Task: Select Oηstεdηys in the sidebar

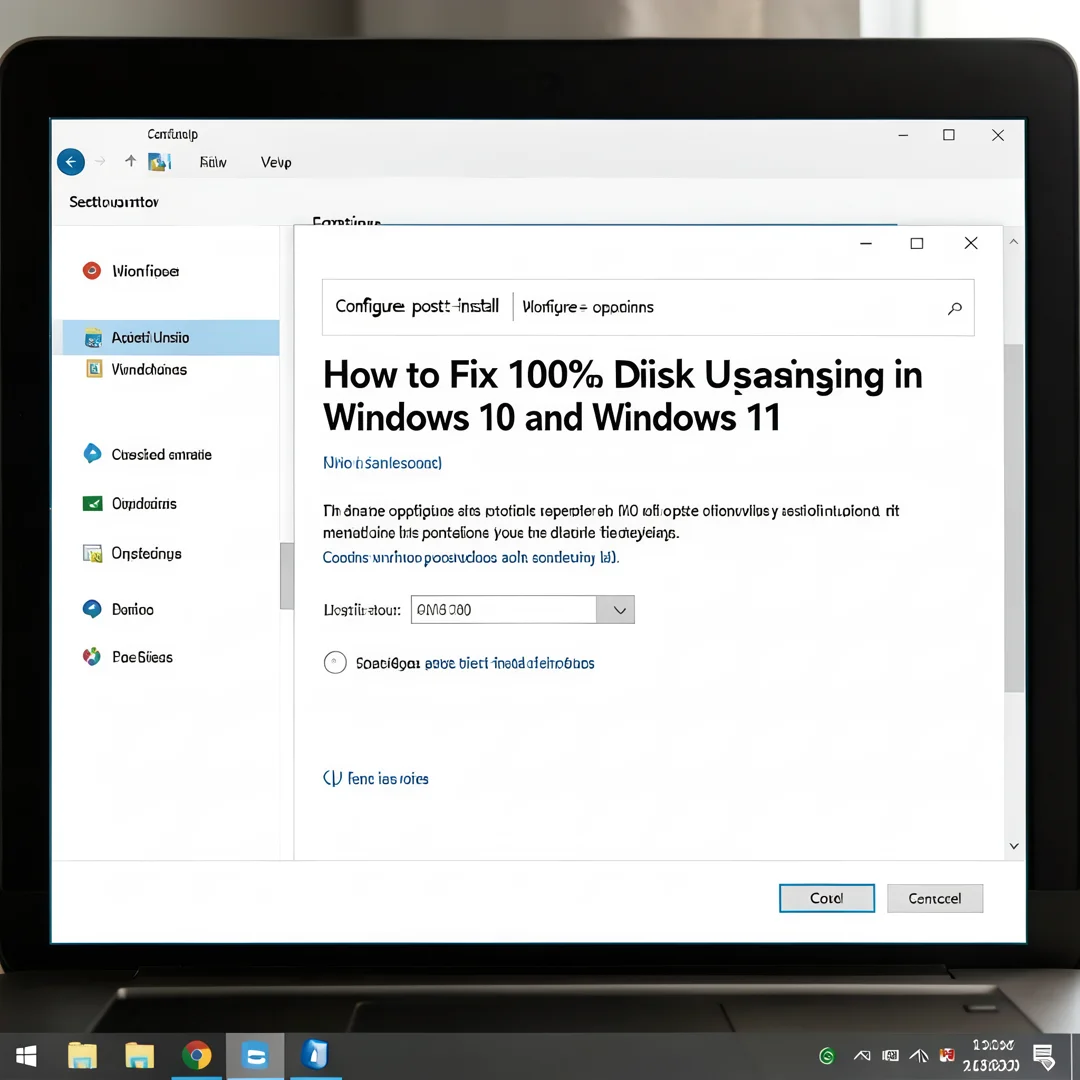Action: 147,554
